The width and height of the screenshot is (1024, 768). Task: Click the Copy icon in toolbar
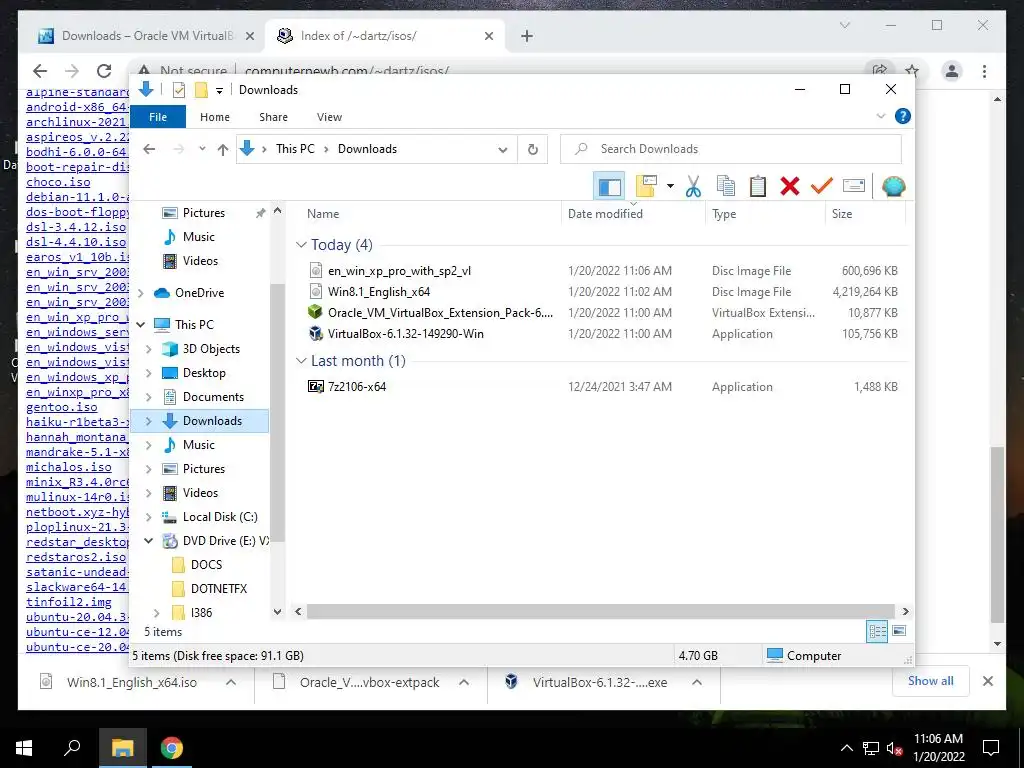[726, 187]
